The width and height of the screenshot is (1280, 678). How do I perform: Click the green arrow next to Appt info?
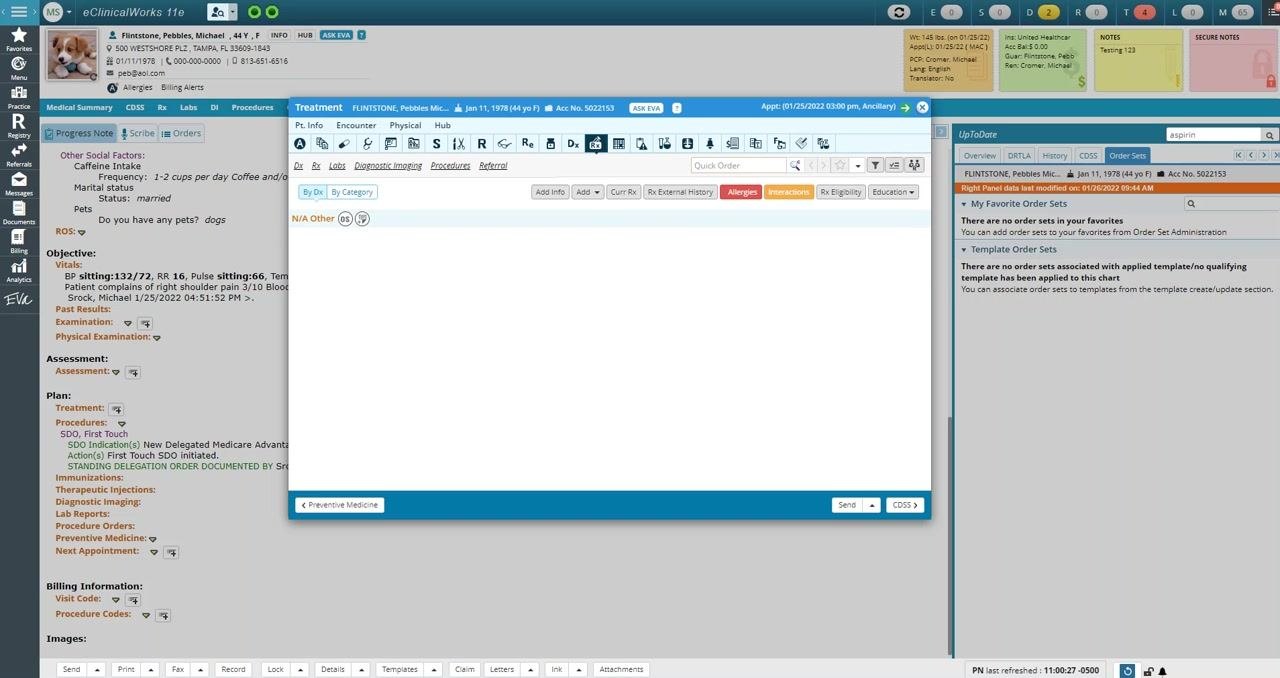pyautogui.click(x=905, y=107)
